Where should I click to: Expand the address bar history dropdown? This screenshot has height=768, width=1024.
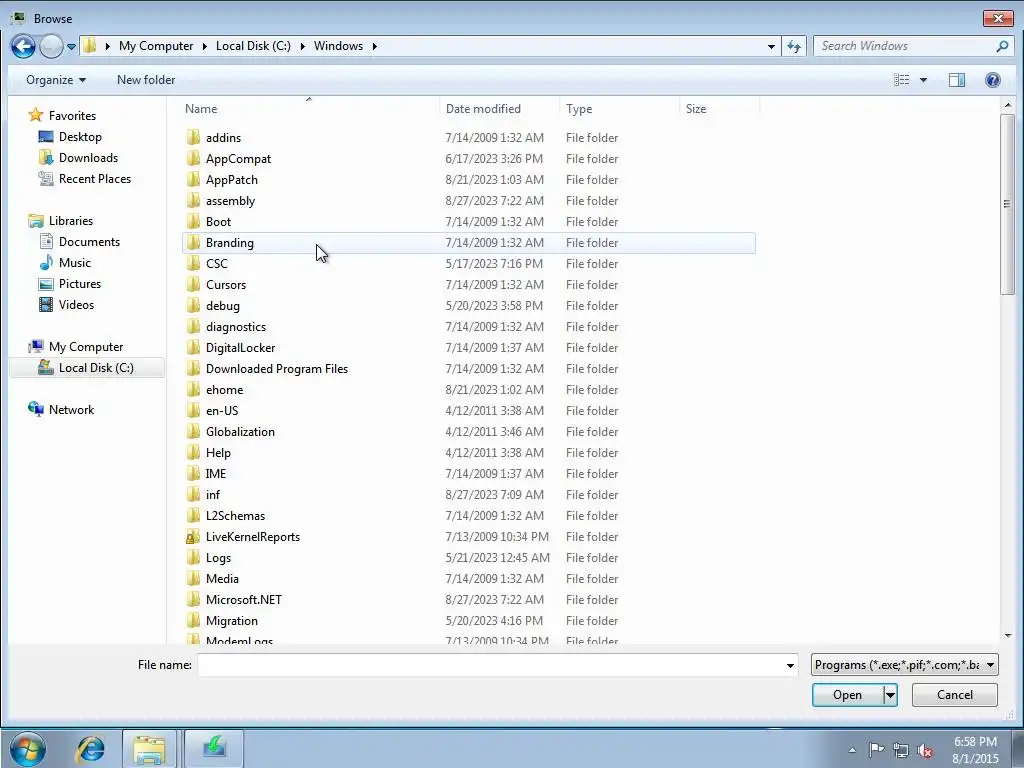(771, 46)
